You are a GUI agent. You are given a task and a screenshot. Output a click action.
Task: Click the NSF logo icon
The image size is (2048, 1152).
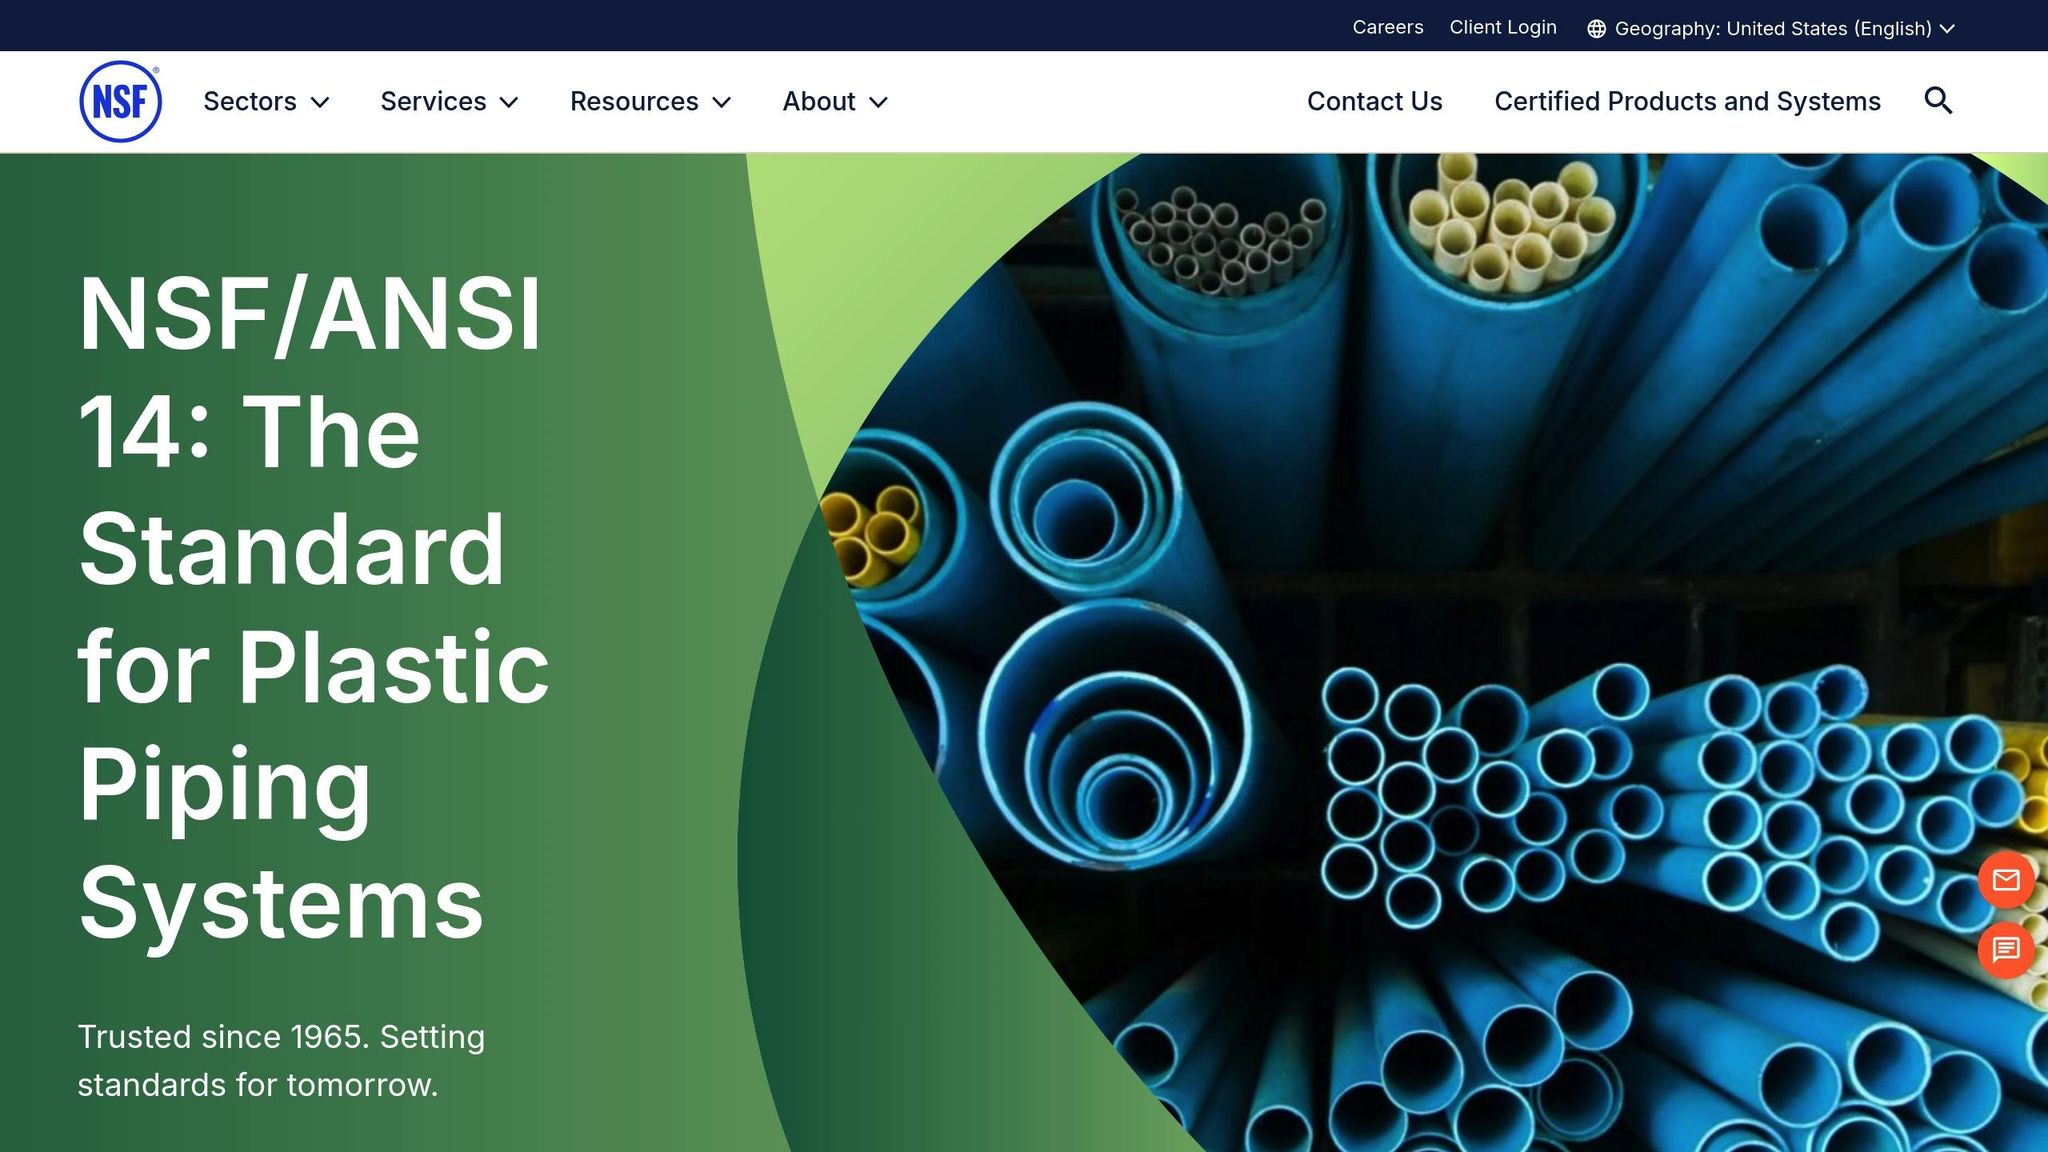coord(120,101)
